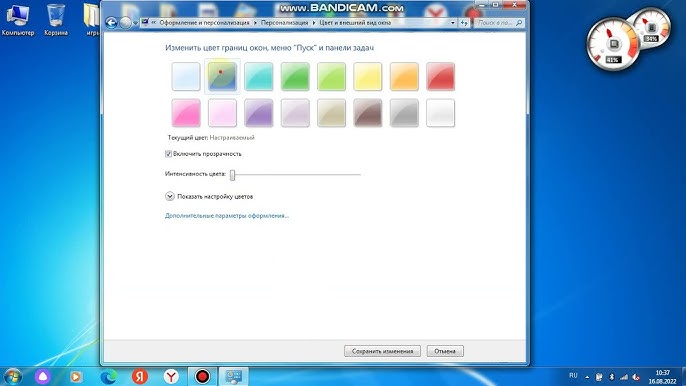
Task: Open the network signal tray icon
Action: pos(624,377)
